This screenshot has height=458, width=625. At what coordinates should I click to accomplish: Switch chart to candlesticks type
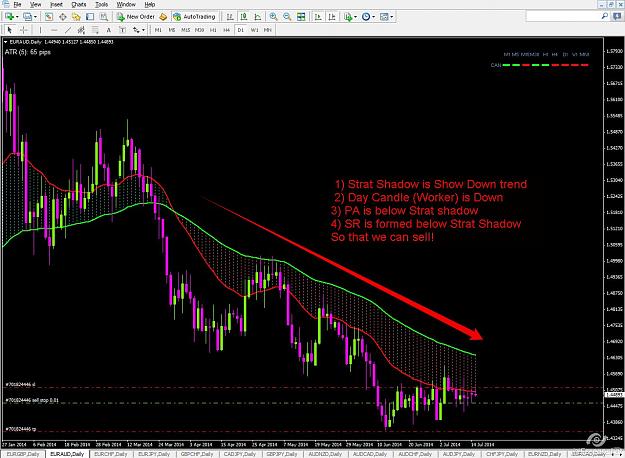(244, 17)
